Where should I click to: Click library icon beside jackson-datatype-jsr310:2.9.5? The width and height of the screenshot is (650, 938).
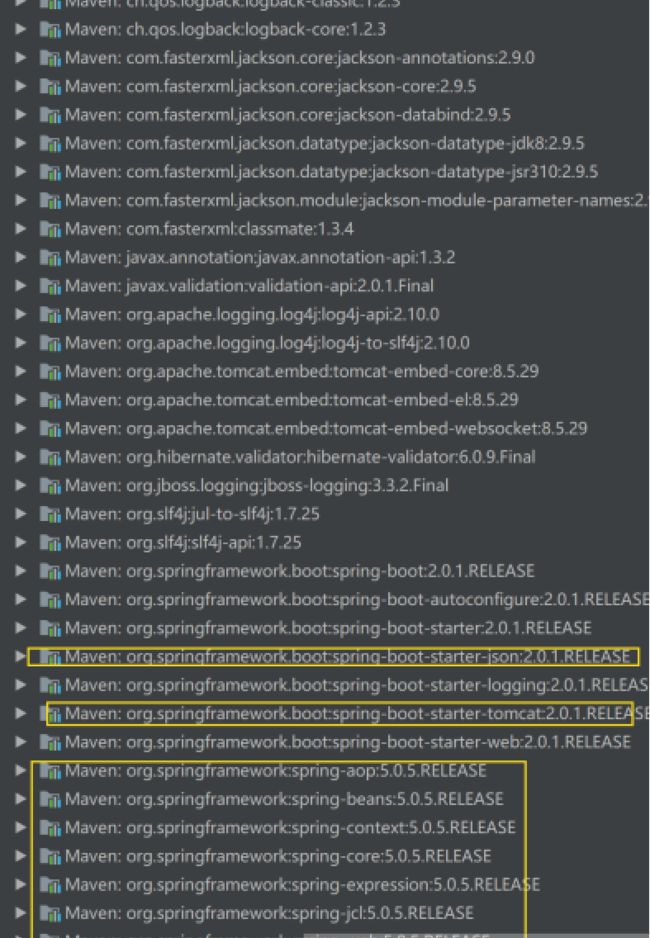pos(50,172)
